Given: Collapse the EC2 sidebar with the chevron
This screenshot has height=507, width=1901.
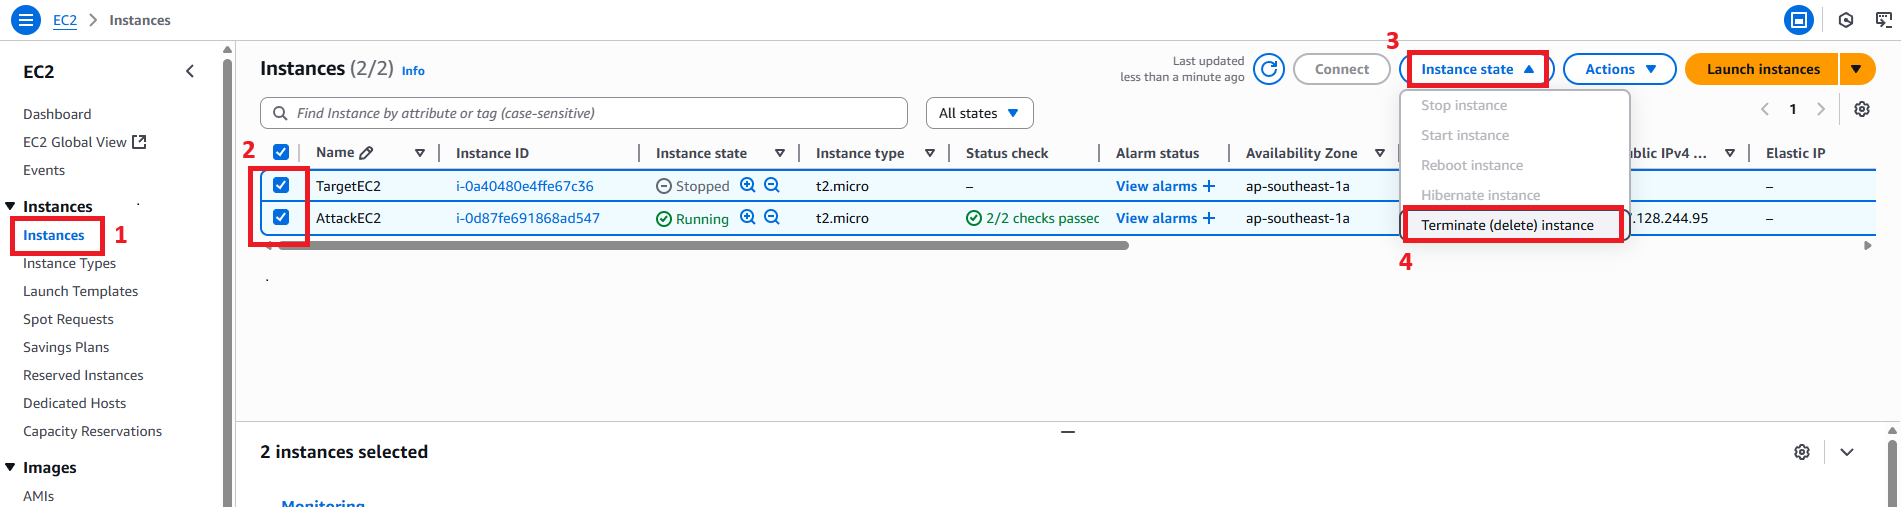Looking at the screenshot, I should (190, 71).
